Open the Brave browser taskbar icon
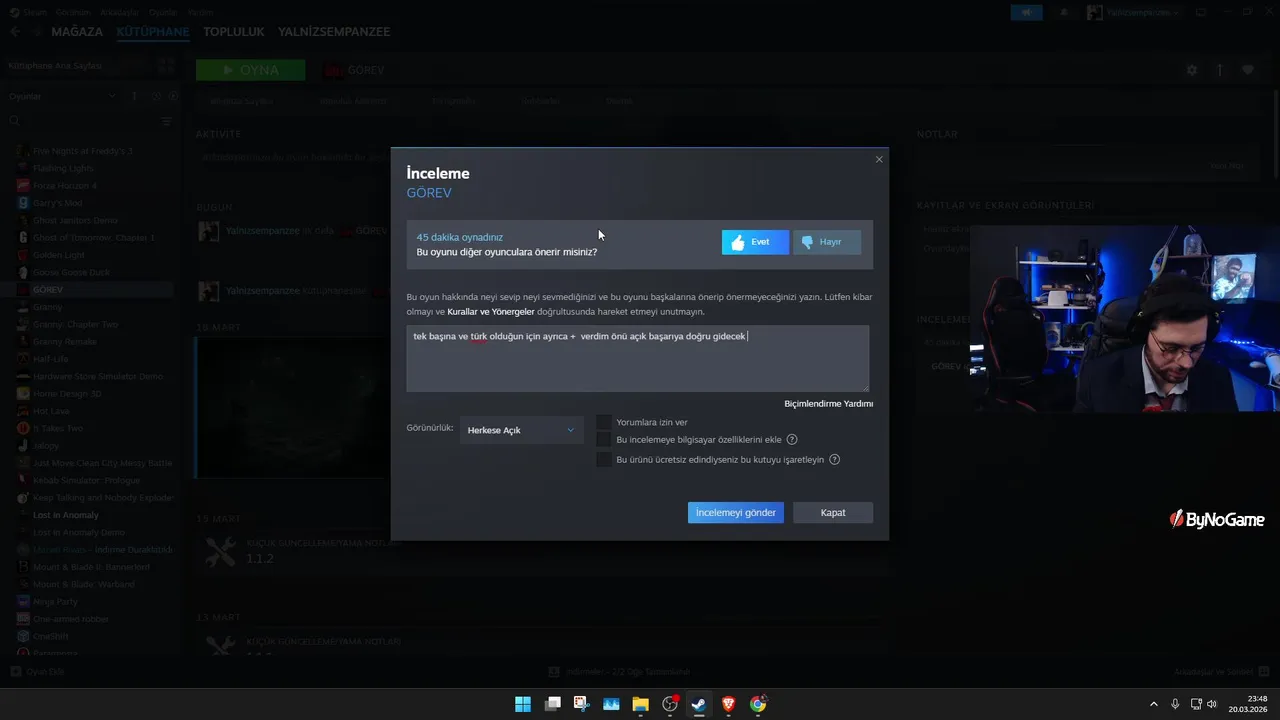 pos(728,704)
